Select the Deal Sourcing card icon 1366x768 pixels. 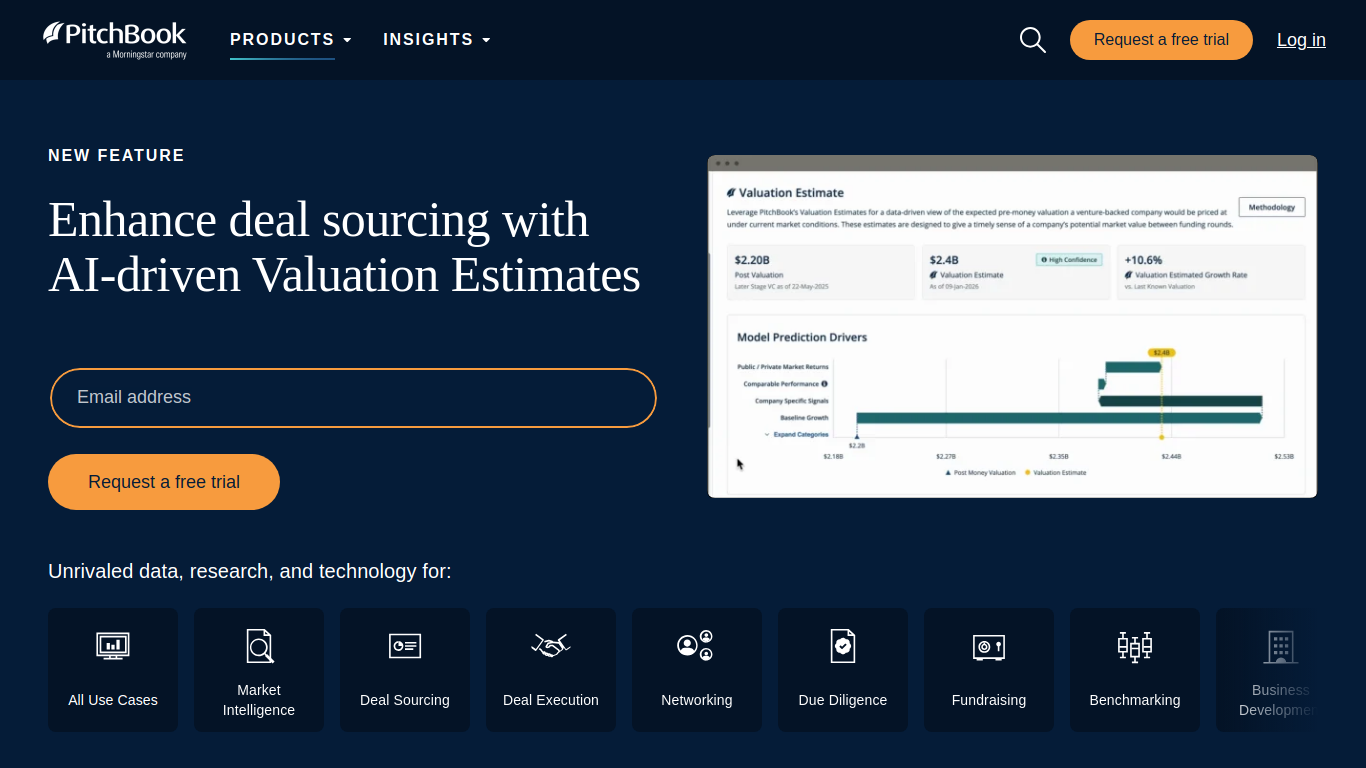(x=405, y=646)
